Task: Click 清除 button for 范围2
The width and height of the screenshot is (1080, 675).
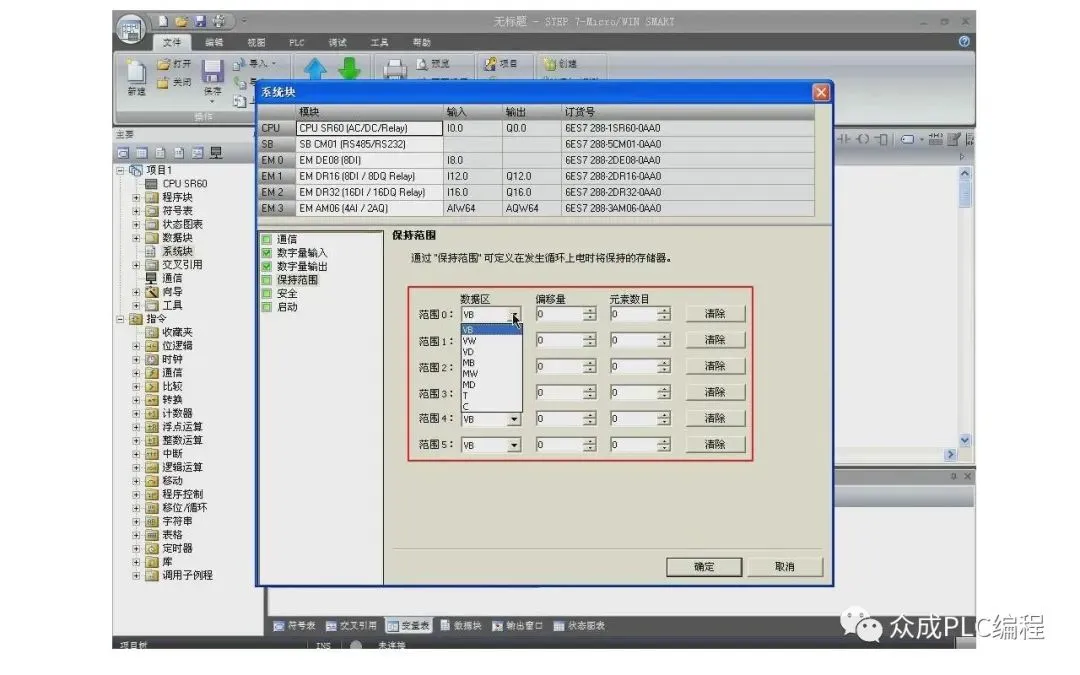Action: point(715,366)
